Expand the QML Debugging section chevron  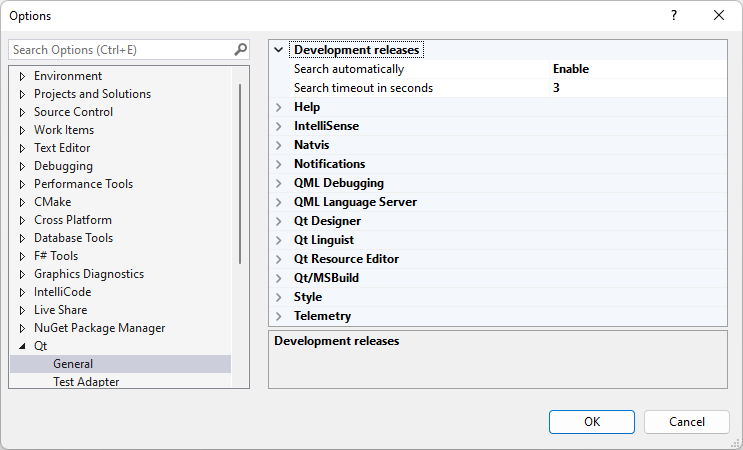(279, 183)
